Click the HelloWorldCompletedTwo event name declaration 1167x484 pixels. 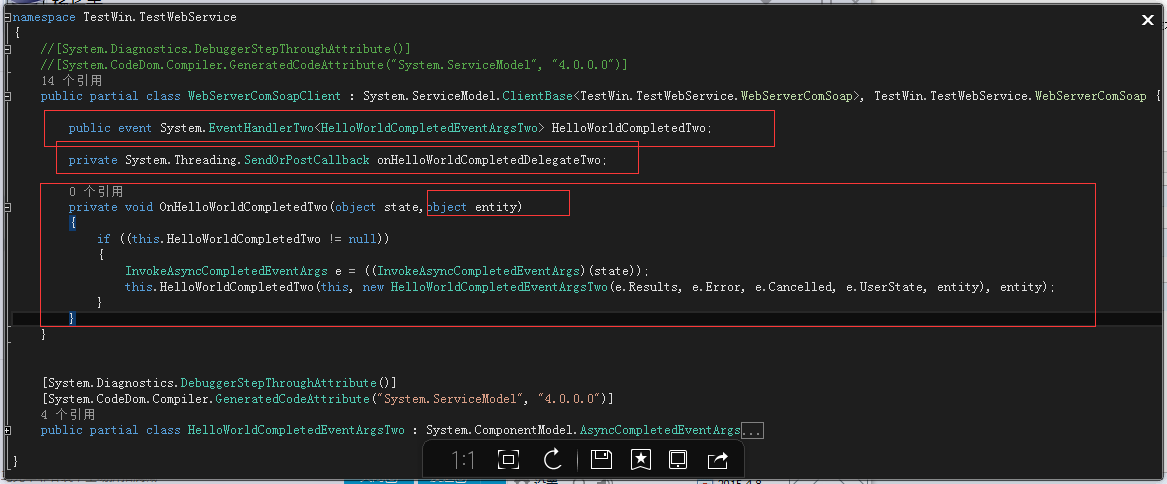click(x=628, y=128)
